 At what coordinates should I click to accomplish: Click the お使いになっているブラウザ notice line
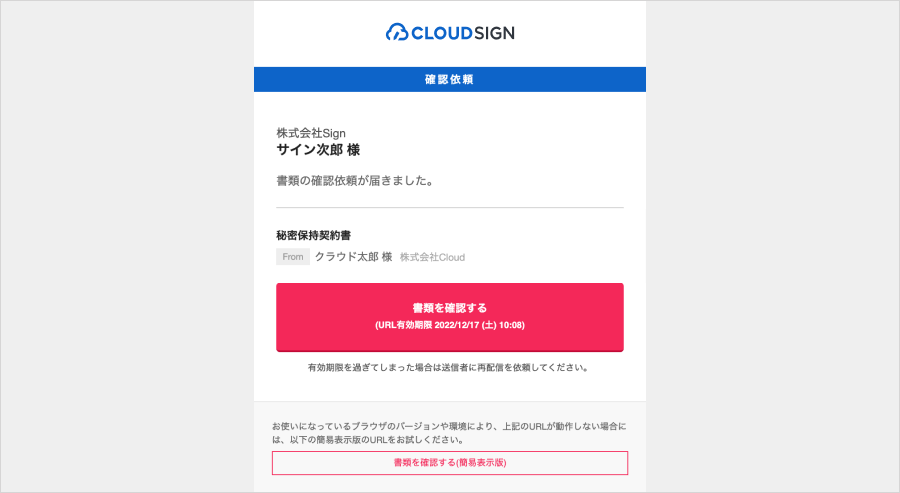449,425
